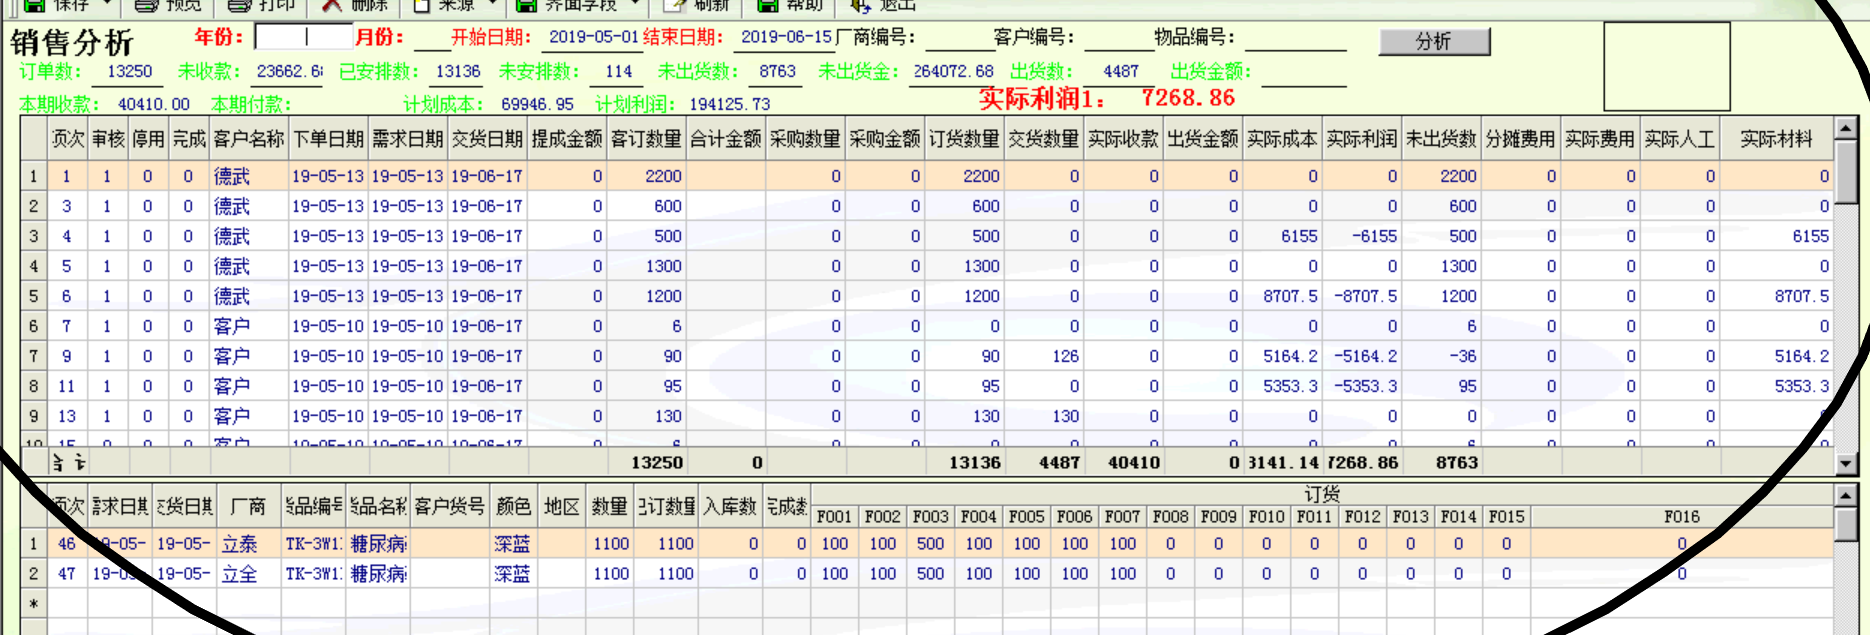This screenshot has height=635, width=1870.
Task: Click the F003 value 500 in lower row 2
Action: tap(930, 574)
